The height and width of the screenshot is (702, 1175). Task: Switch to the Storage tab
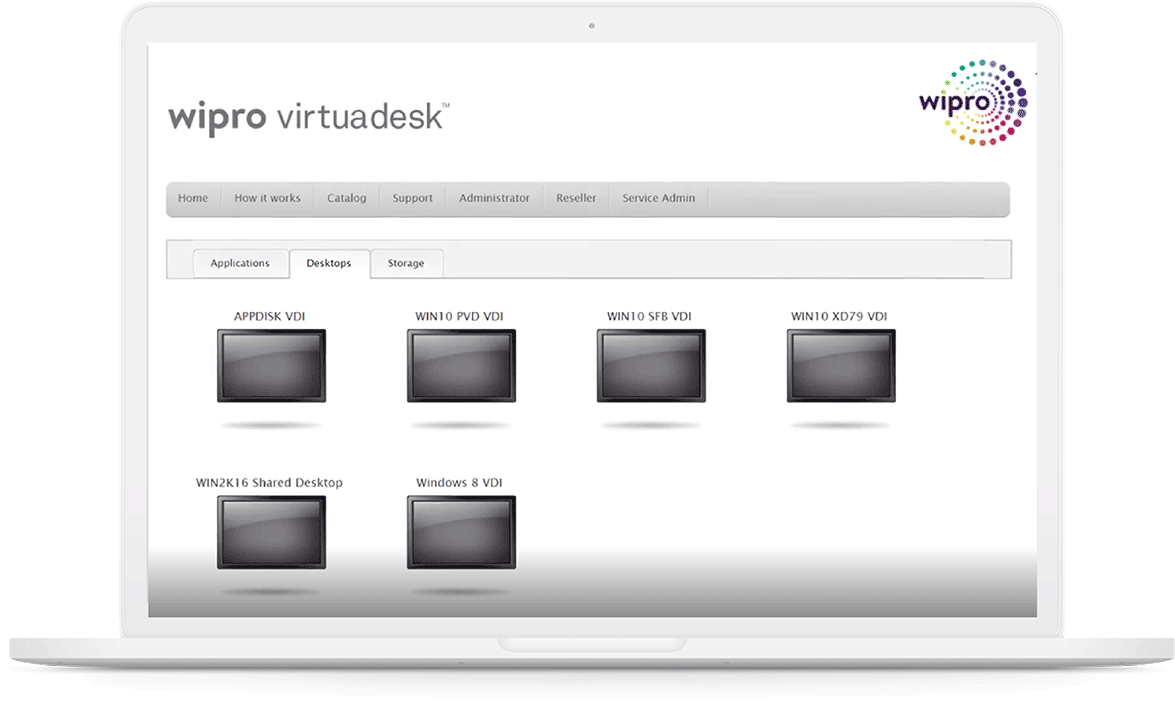tap(406, 264)
